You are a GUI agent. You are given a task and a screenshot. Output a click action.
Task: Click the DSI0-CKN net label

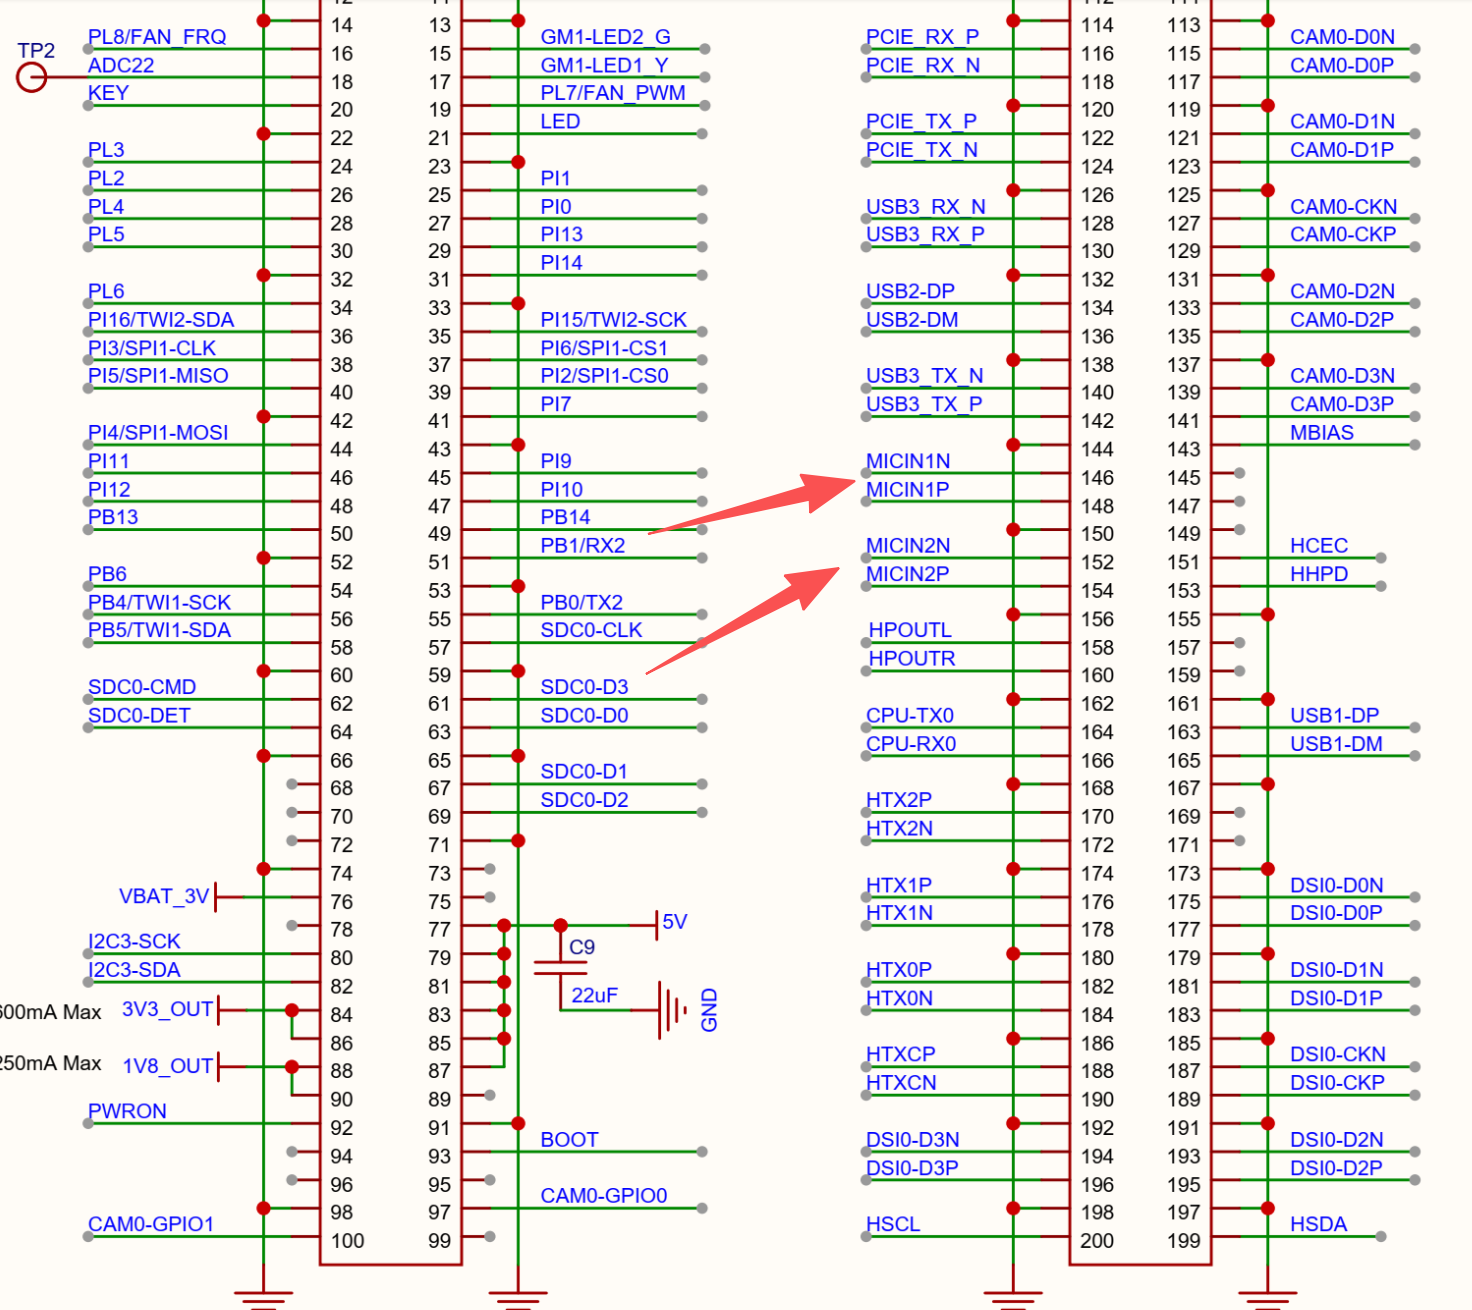1337,1054
